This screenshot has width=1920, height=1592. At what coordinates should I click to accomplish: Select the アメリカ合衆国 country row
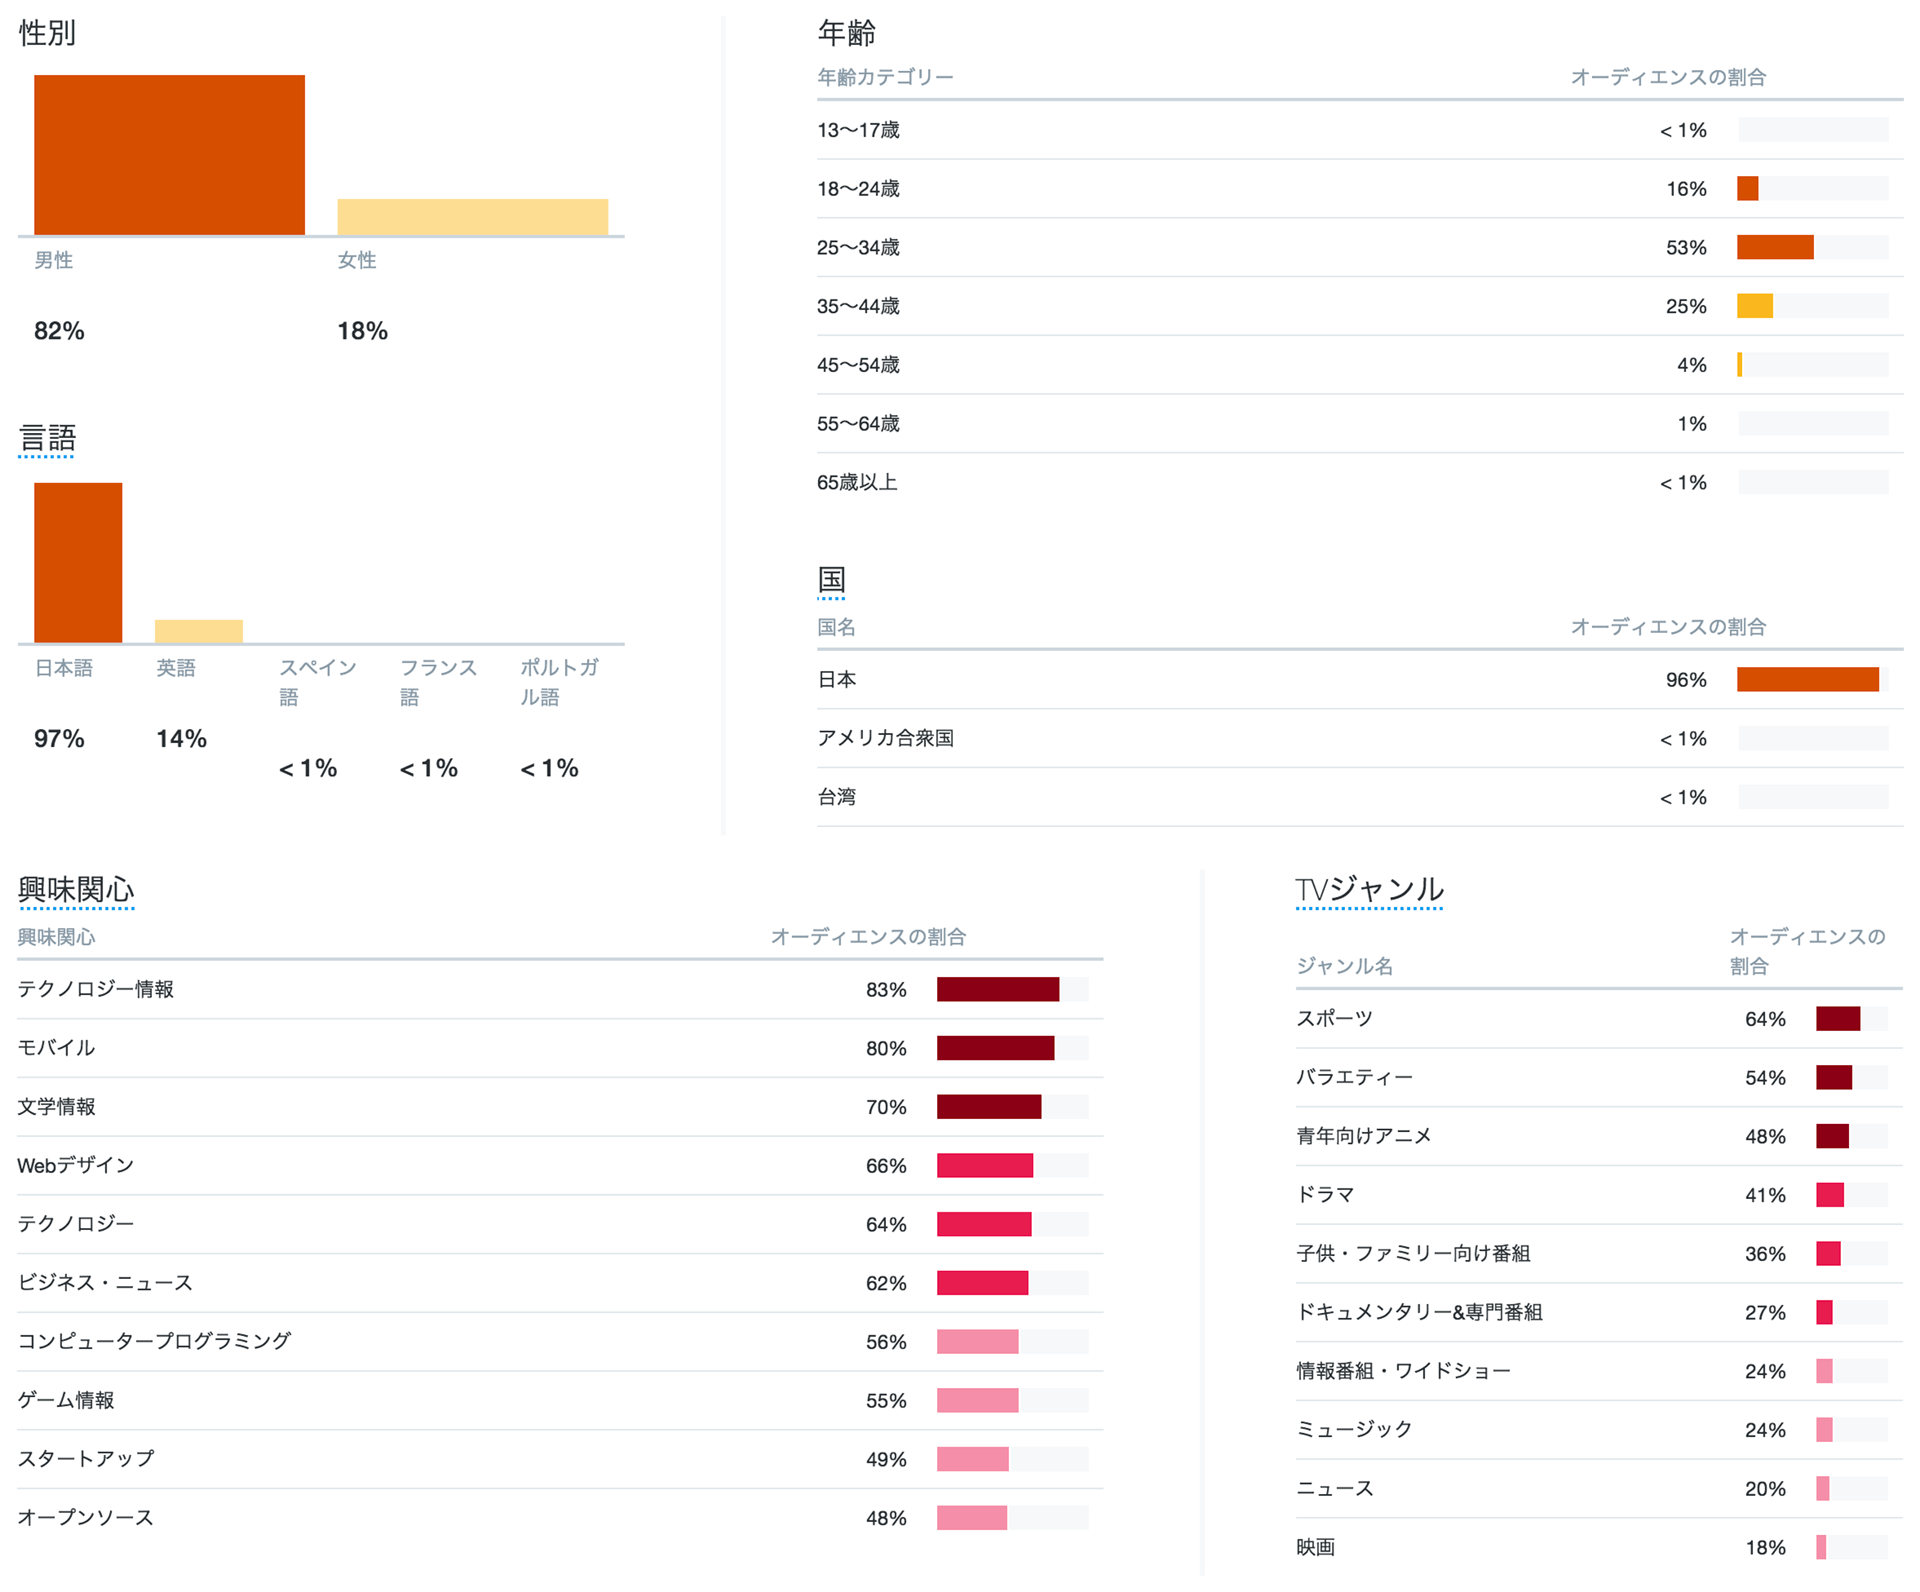[x=885, y=738]
